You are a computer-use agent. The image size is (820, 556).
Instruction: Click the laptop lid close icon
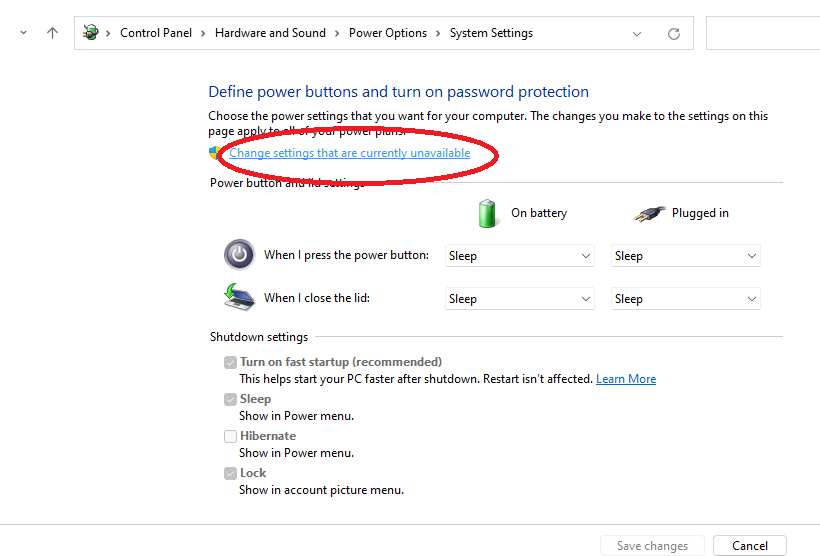click(x=239, y=297)
